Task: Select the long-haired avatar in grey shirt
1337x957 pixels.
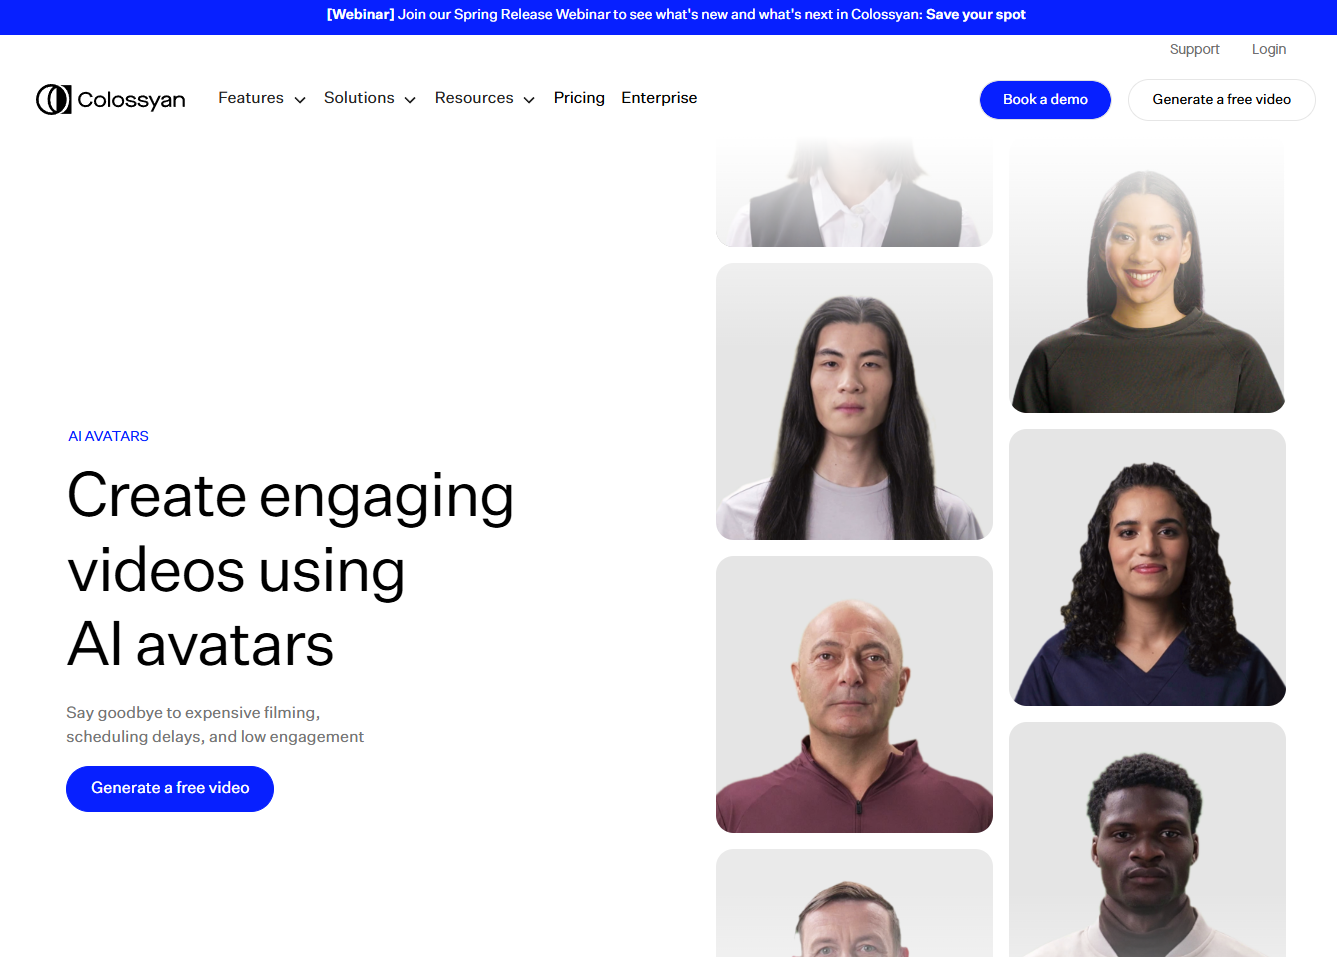Action: pos(854,401)
